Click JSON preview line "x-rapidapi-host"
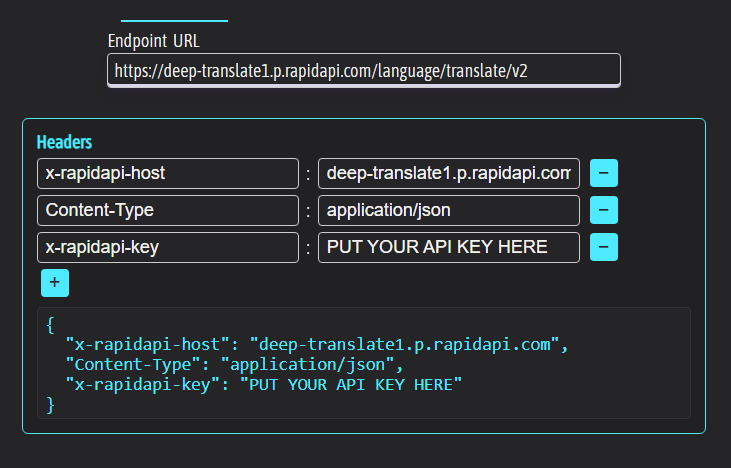Viewport: 731px width, 468px height. coord(317,344)
